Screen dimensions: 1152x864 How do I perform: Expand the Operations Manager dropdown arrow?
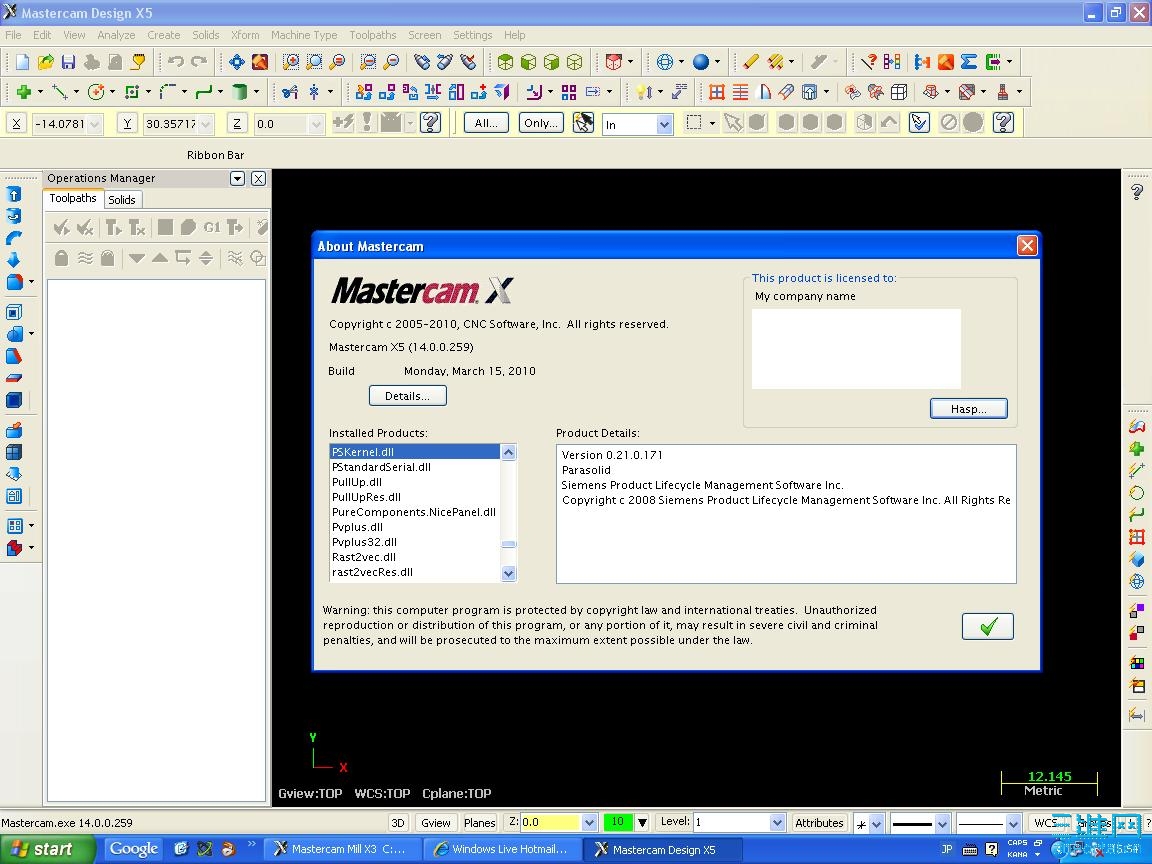tap(237, 179)
